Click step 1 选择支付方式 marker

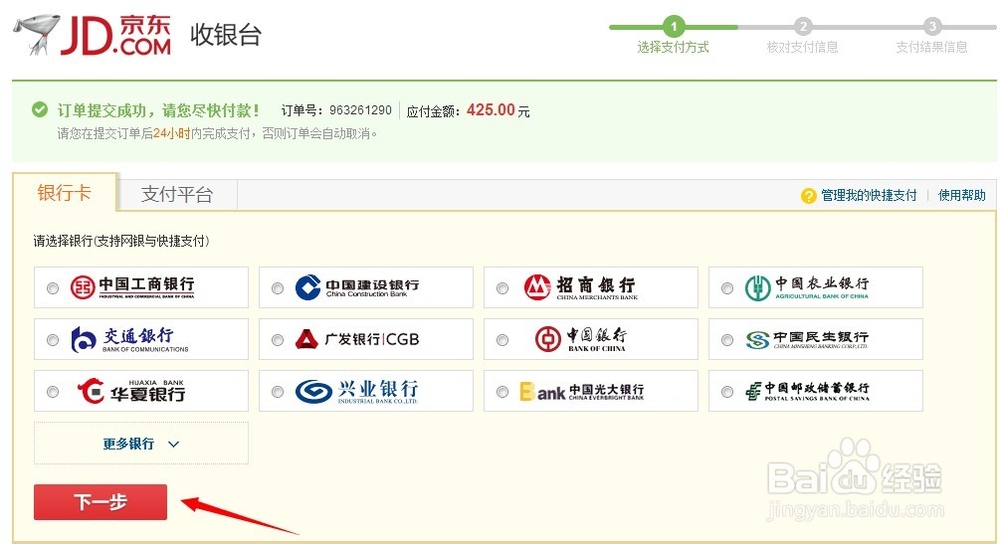673,27
